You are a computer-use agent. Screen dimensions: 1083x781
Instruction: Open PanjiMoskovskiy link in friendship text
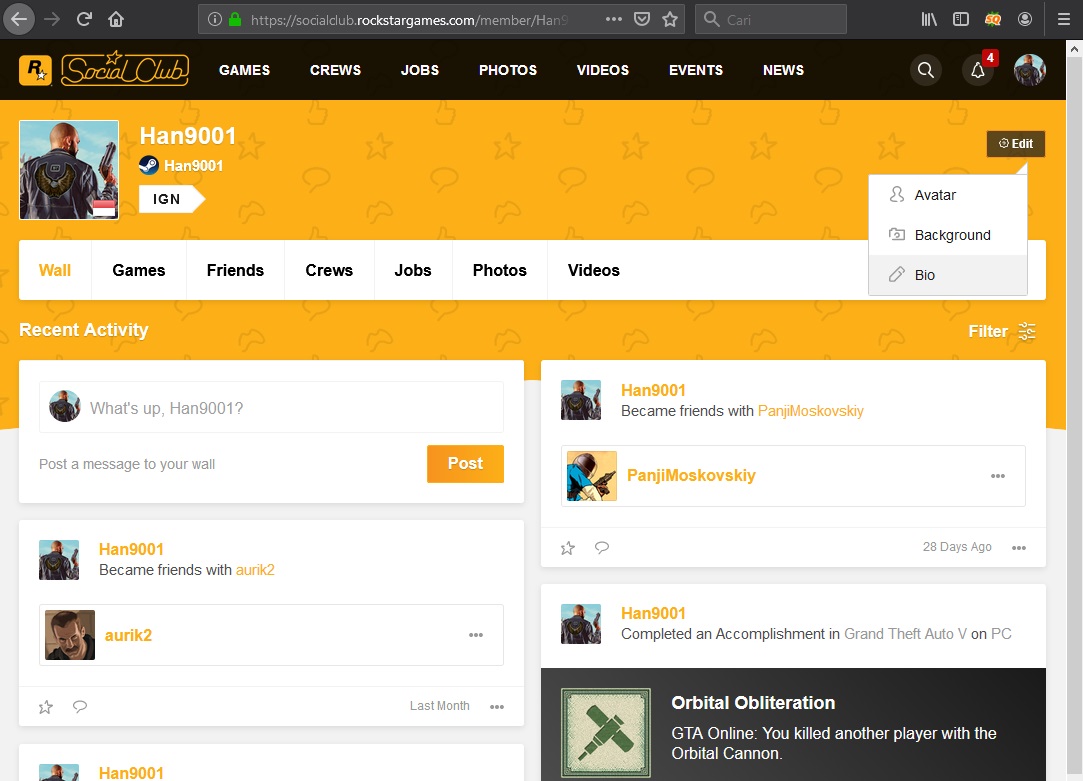pos(811,411)
